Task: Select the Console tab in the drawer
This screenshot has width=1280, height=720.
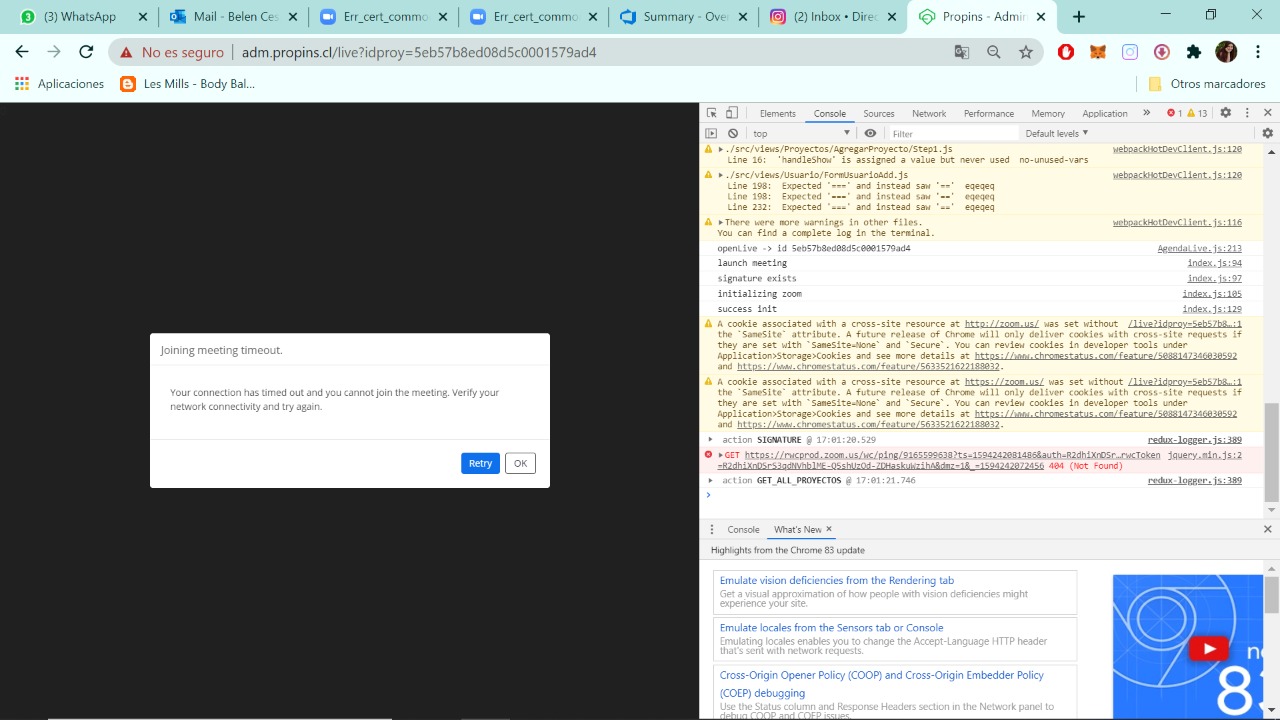Action: tap(743, 529)
